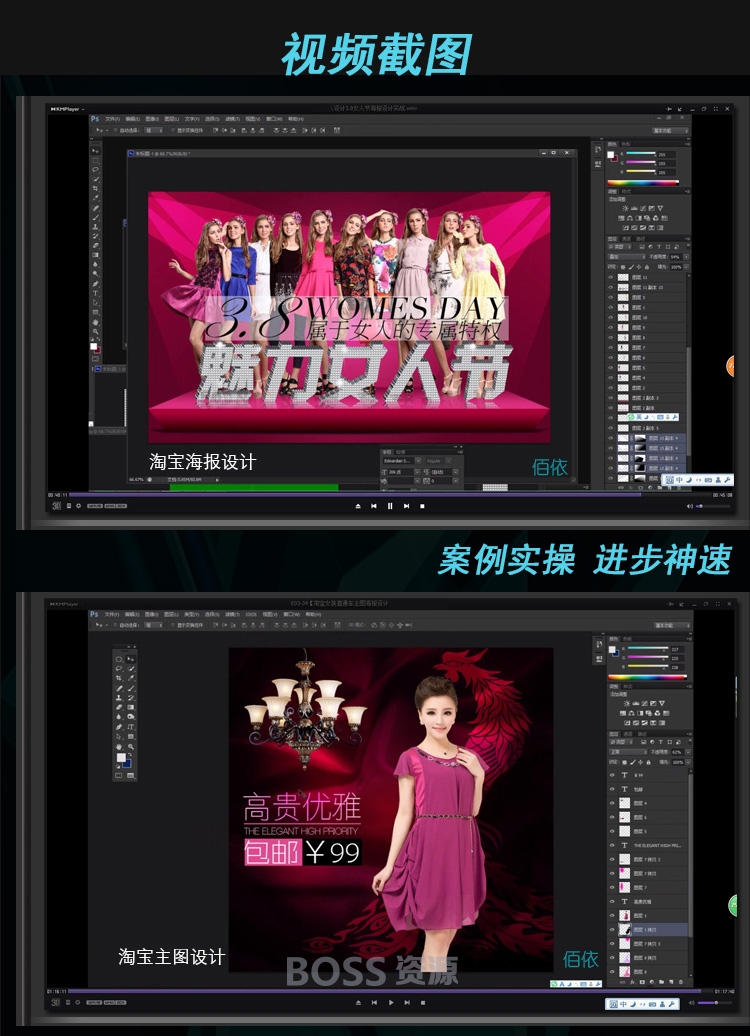Adjust the red R slider in upper color panel
Viewport: 750px width, 1036px height.
640,154
